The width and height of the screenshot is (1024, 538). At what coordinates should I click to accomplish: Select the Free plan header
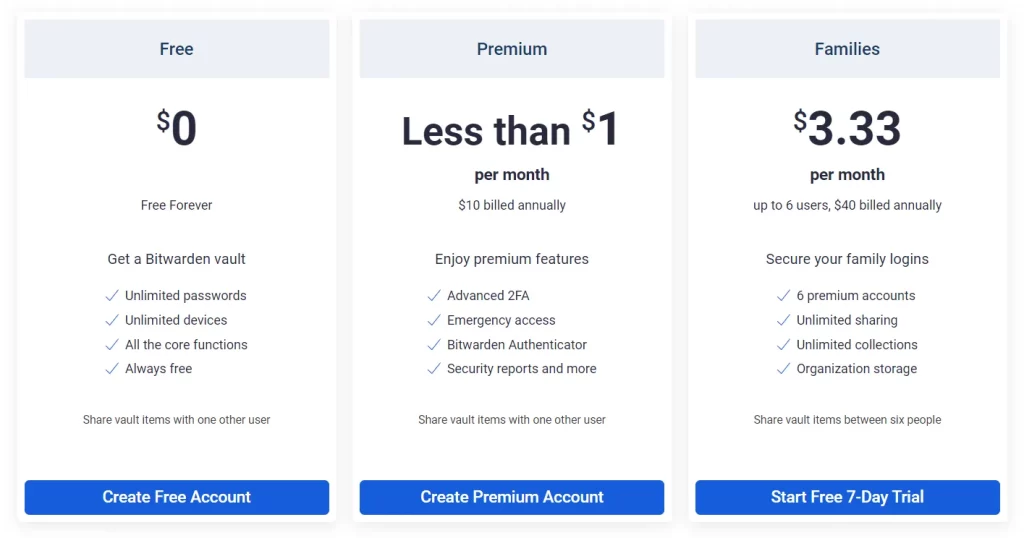click(x=176, y=49)
